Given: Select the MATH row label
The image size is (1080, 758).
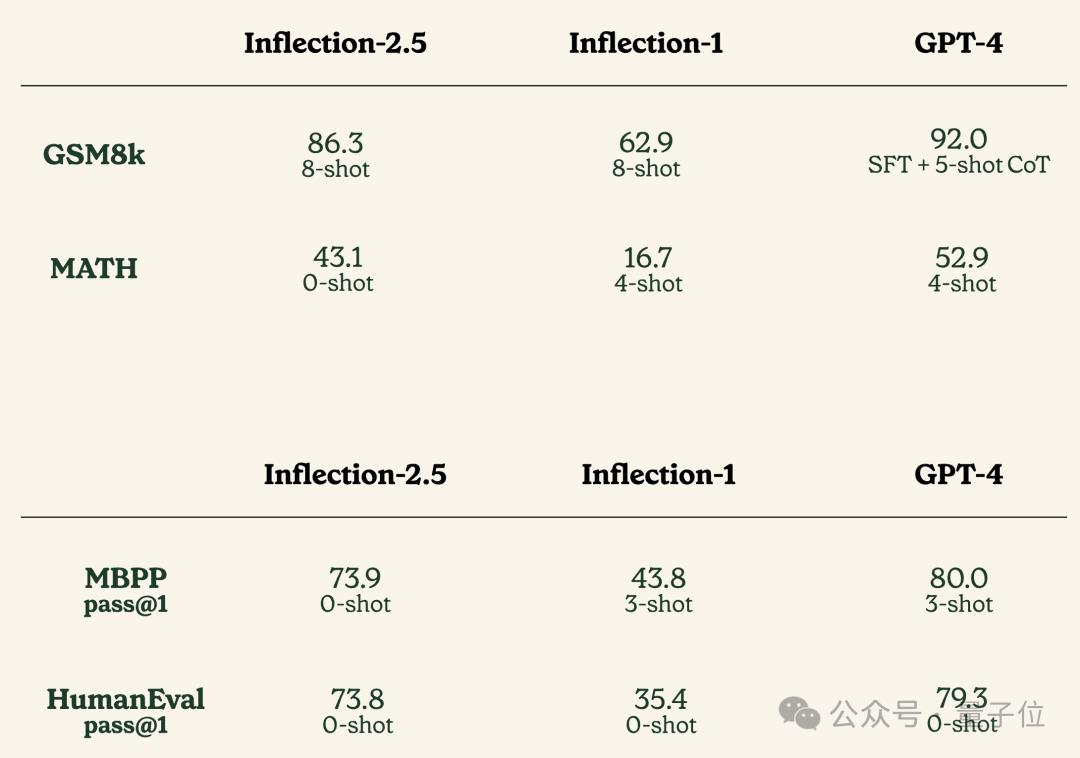Looking at the screenshot, I should pyautogui.click(x=94, y=268).
